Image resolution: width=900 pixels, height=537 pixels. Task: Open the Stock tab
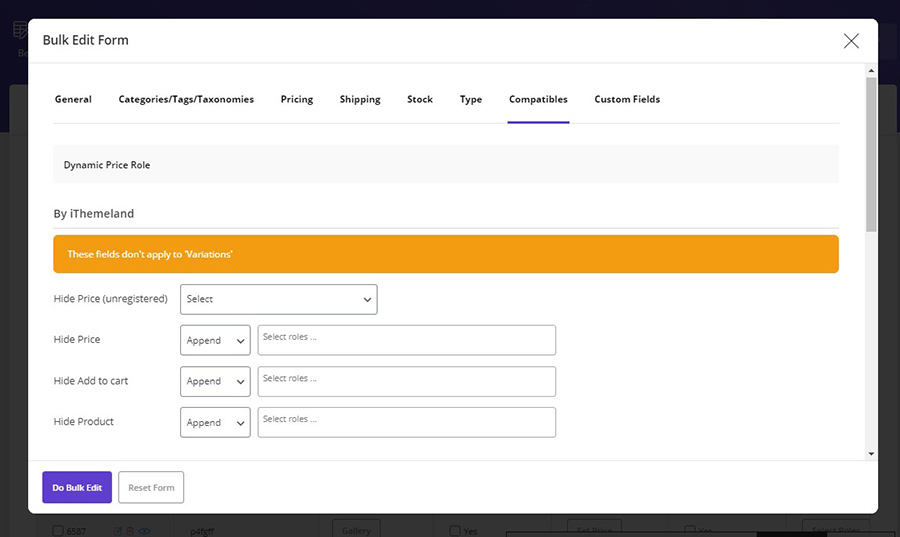tap(420, 99)
